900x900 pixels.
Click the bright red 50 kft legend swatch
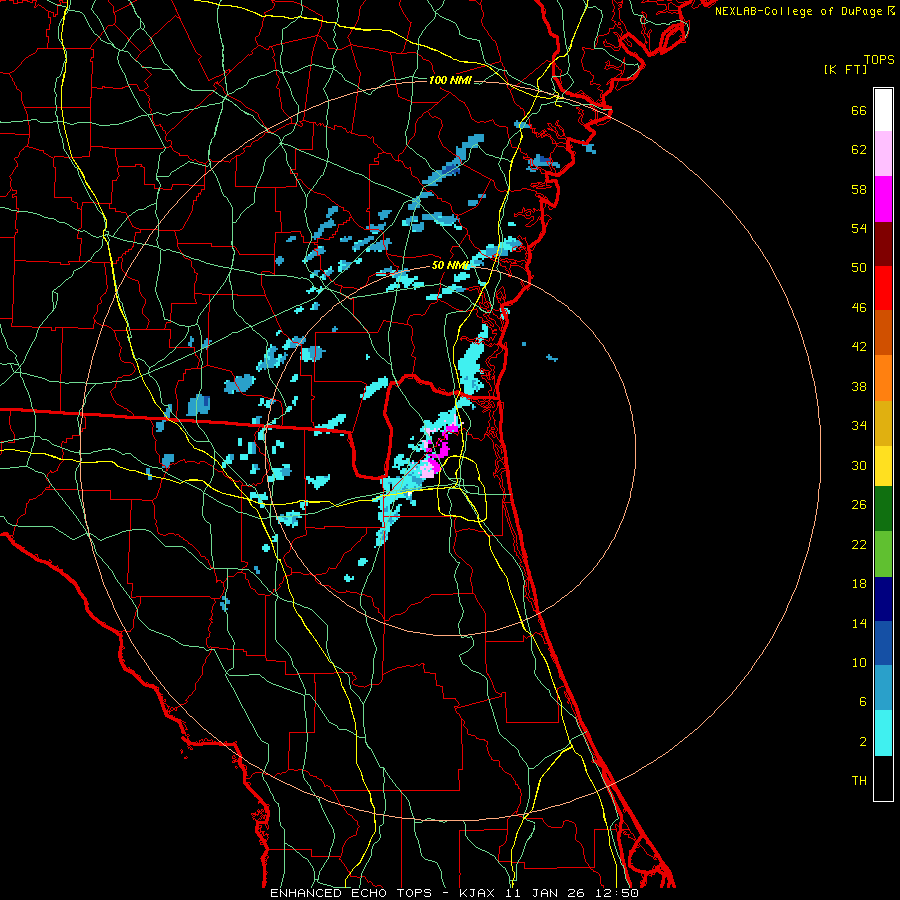pos(883,288)
